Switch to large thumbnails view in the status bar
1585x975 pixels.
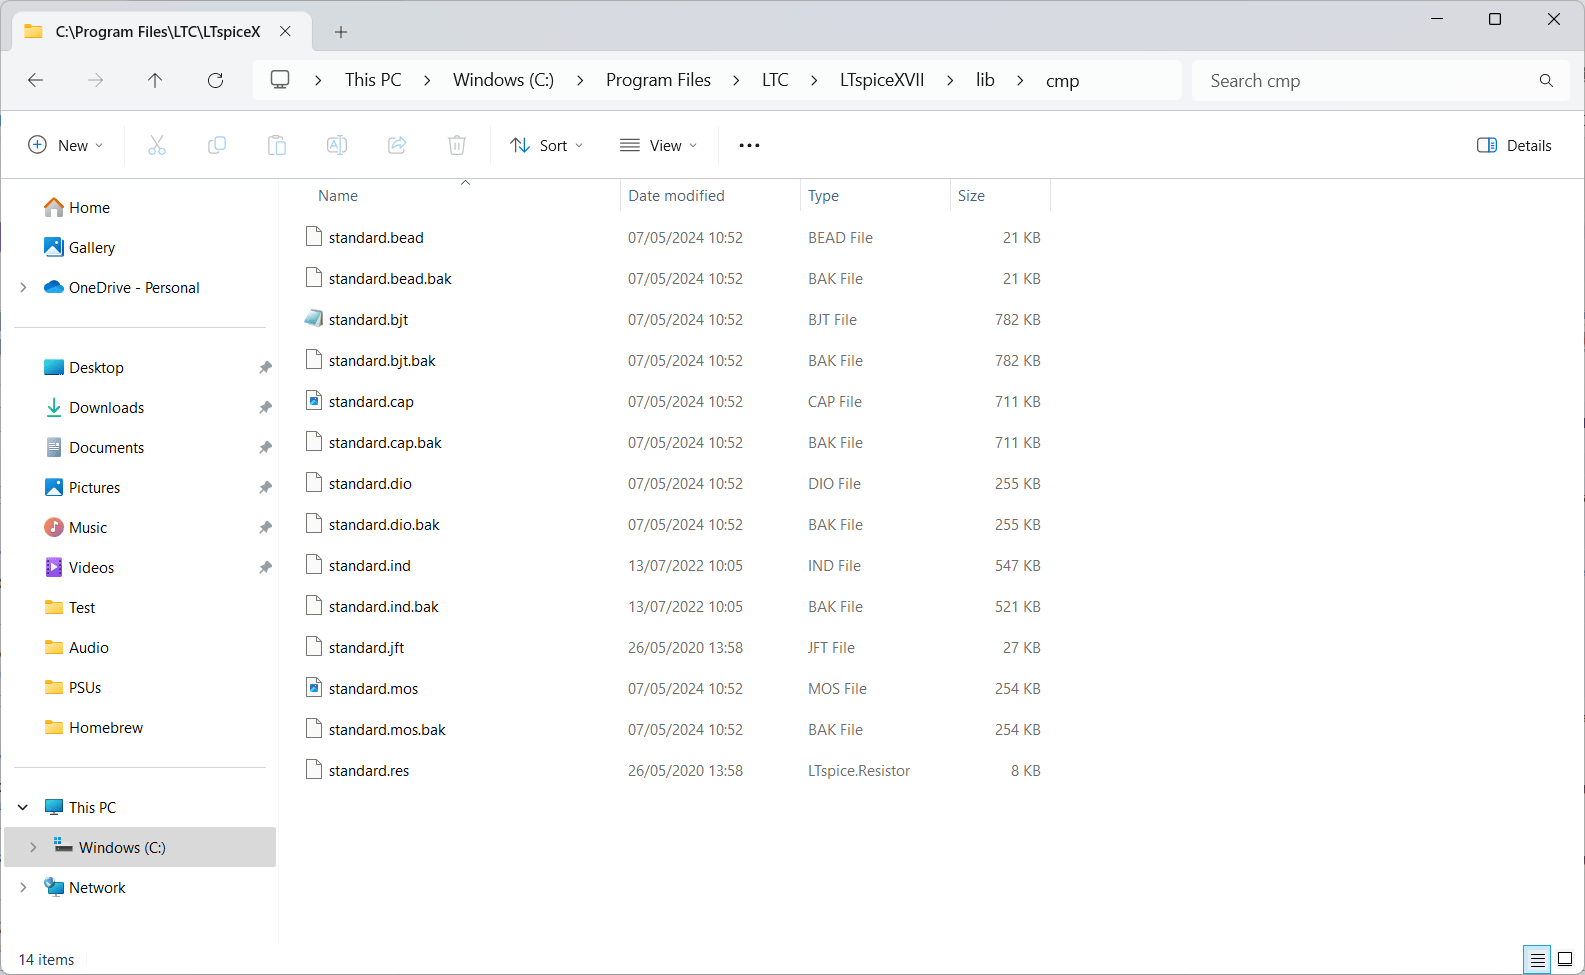point(1565,960)
